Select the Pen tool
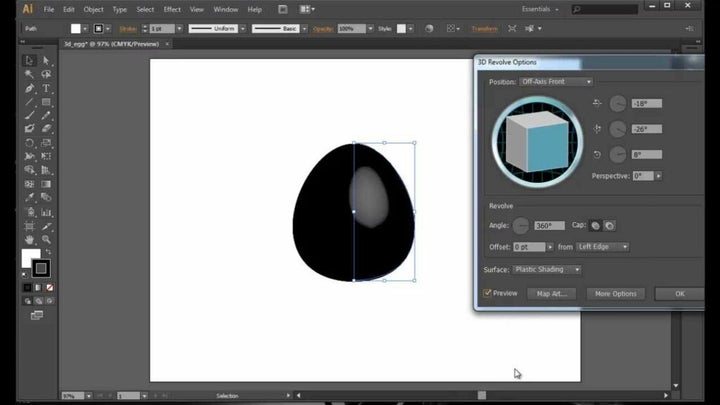This screenshot has height=405, width=720. [x=30, y=88]
